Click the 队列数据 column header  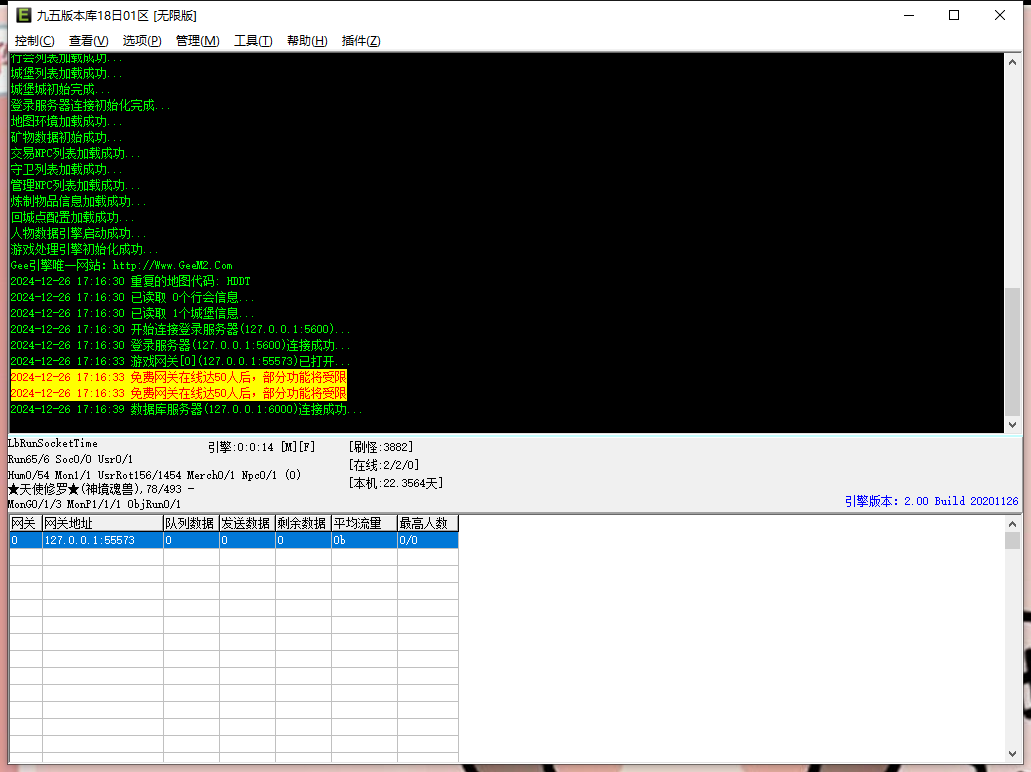[191, 523]
